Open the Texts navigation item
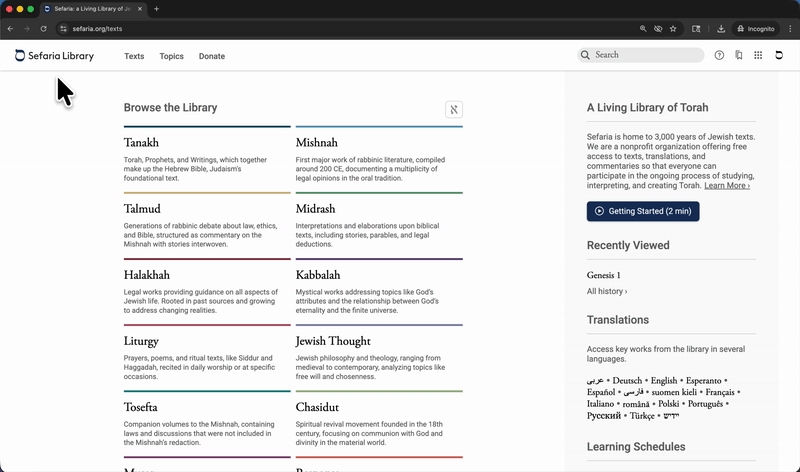 [134, 56]
